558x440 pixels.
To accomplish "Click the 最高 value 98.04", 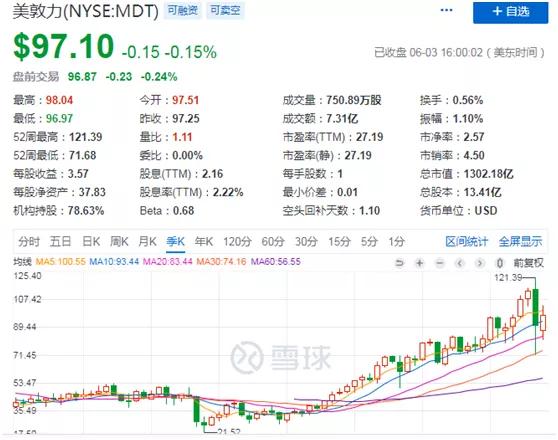I will pyautogui.click(x=59, y=100).
